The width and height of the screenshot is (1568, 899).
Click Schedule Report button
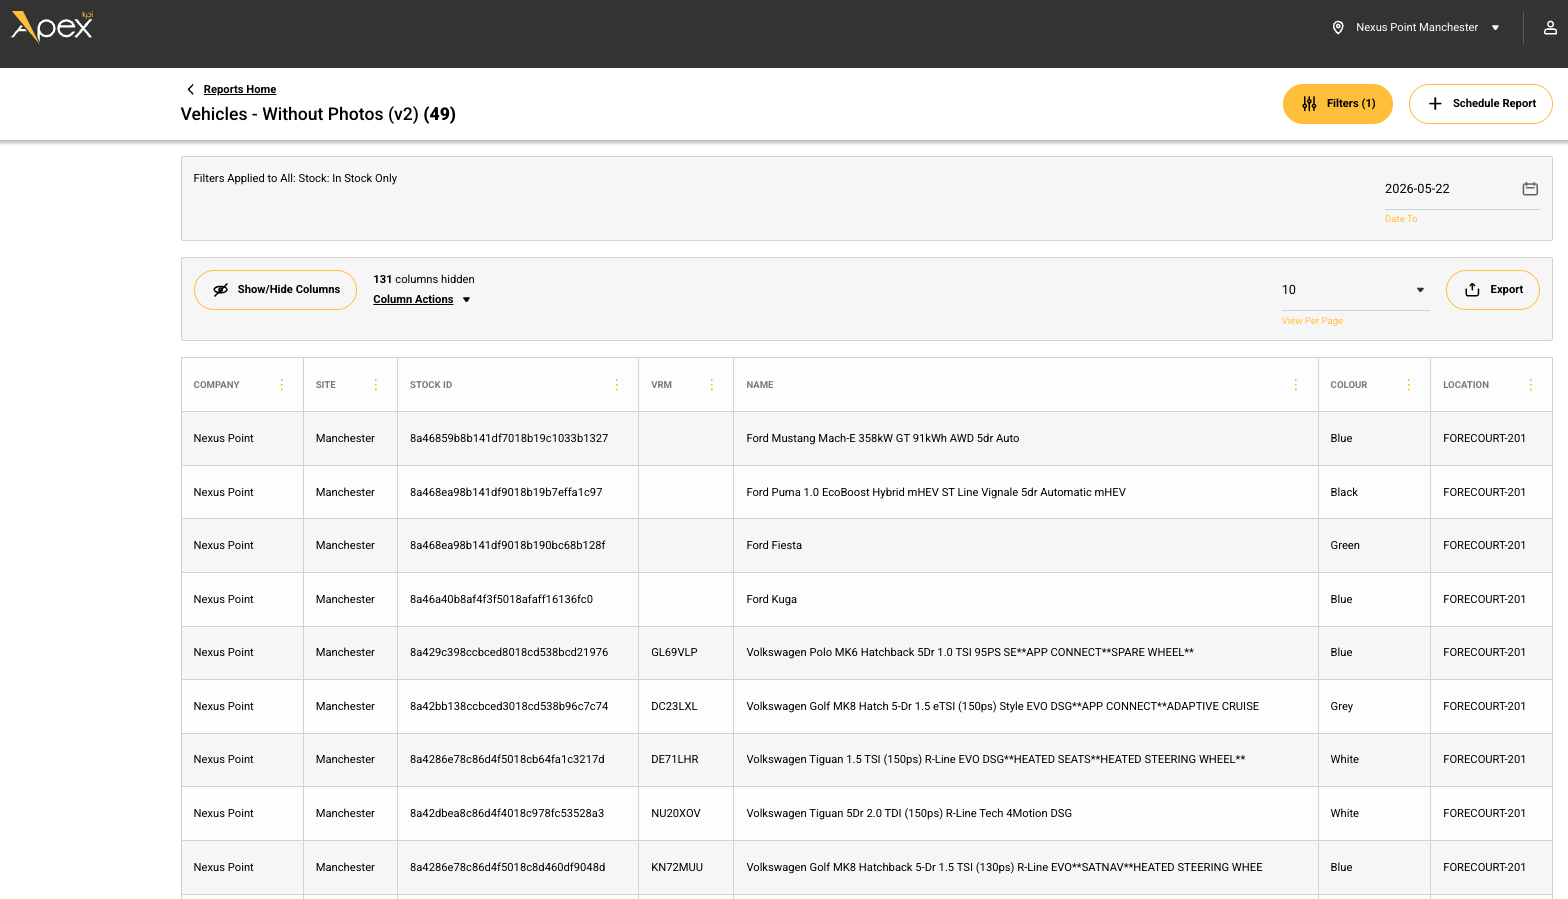1480,104
